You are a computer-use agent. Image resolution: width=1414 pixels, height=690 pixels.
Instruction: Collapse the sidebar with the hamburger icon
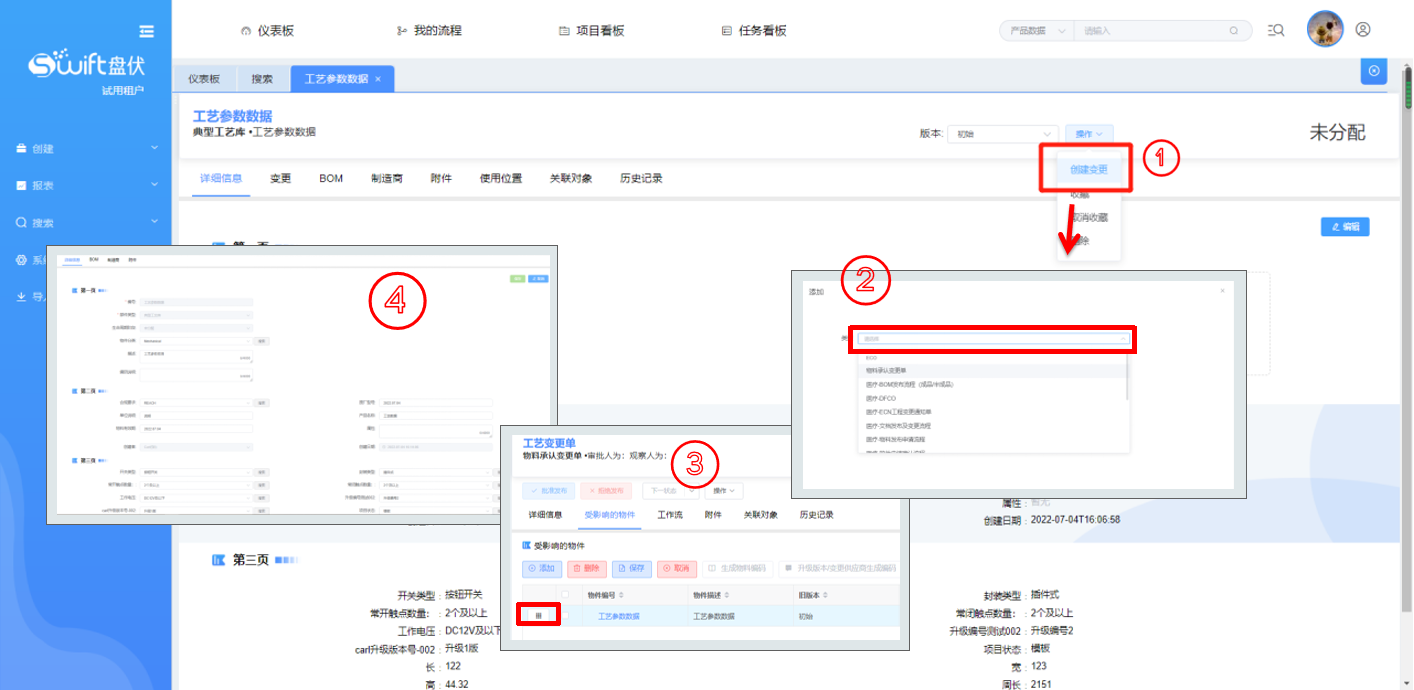point(147,31)
